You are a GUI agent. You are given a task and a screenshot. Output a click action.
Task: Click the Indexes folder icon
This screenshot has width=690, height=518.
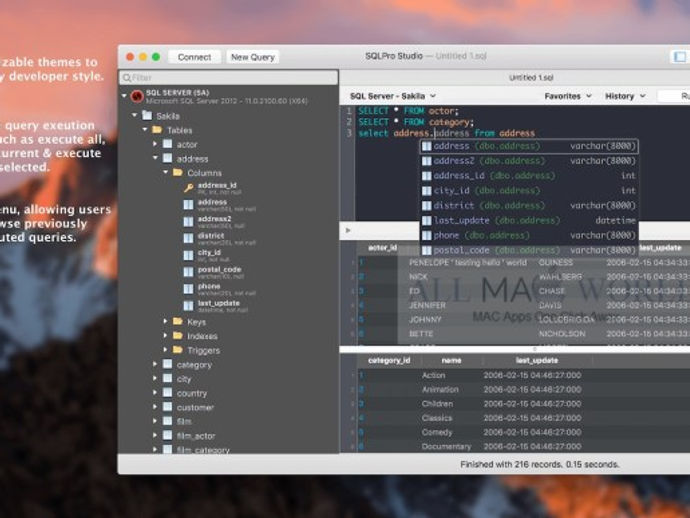(x=178, y=336)
